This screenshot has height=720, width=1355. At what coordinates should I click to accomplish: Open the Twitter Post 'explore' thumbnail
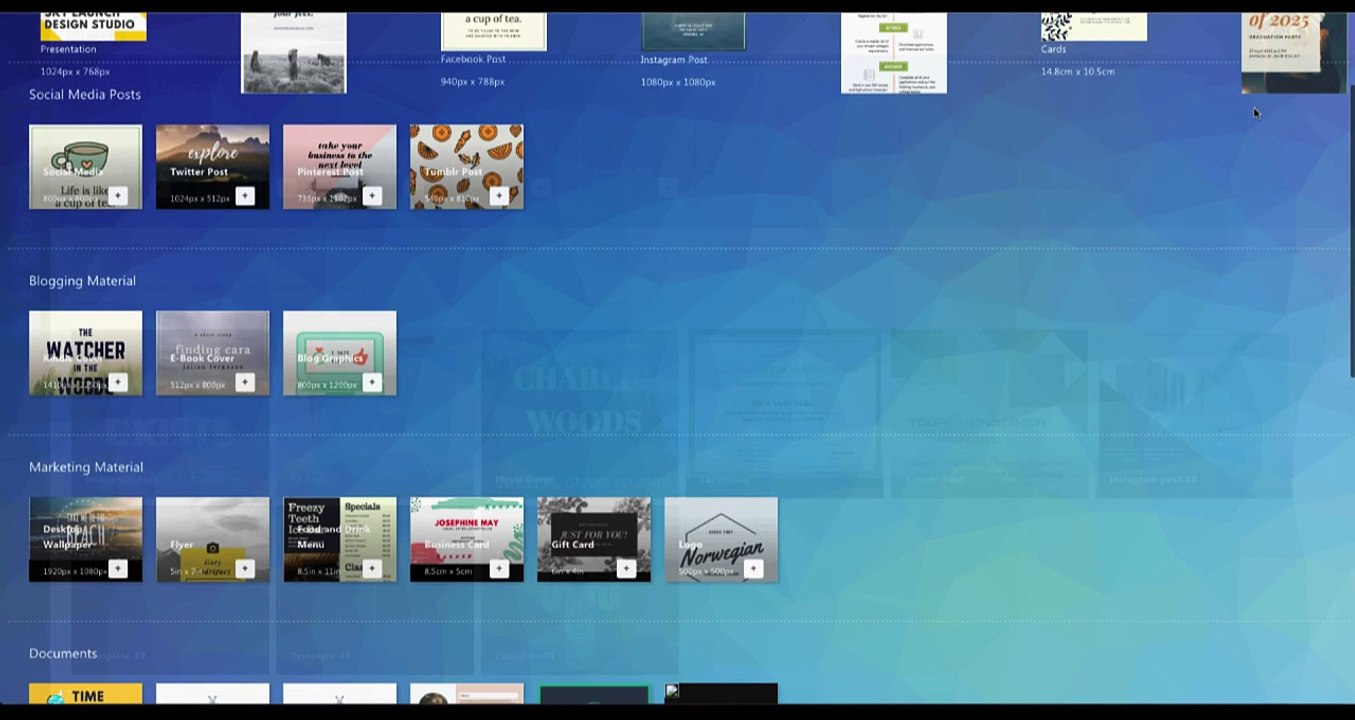(212, 166)
